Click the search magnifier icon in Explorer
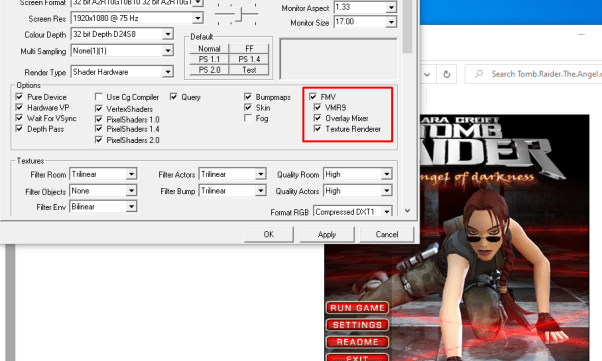This screenshot has width=602, height=361. coord(478,74)
